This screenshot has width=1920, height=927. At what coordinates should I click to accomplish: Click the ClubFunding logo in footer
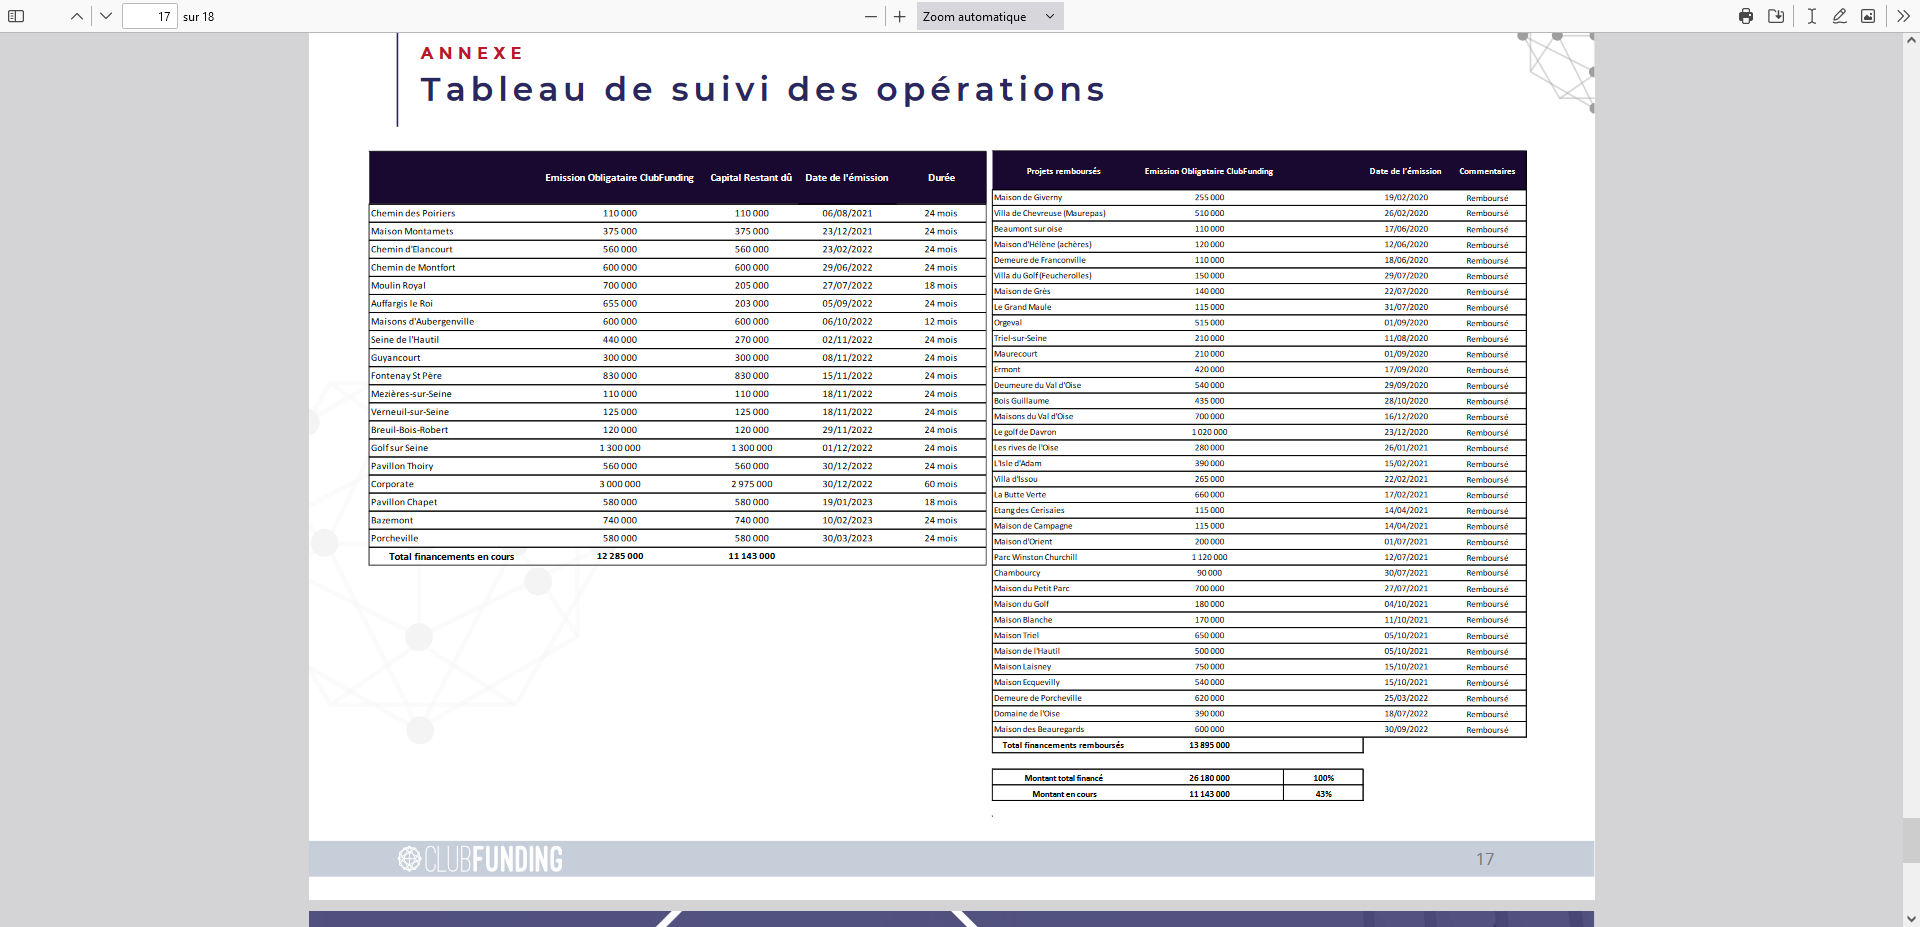click(x=480, y=859)
